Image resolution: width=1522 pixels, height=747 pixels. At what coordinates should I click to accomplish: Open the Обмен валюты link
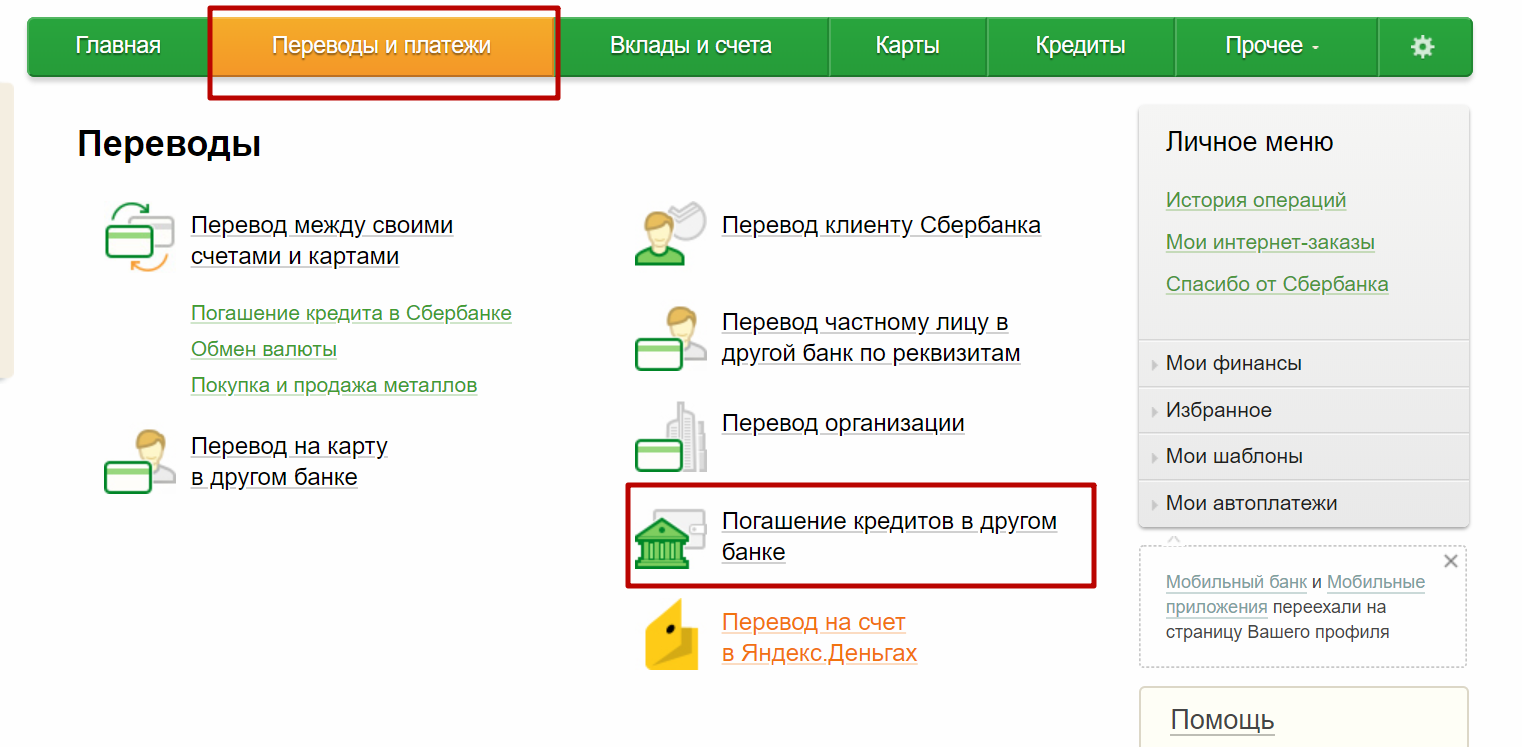(264, 349)
